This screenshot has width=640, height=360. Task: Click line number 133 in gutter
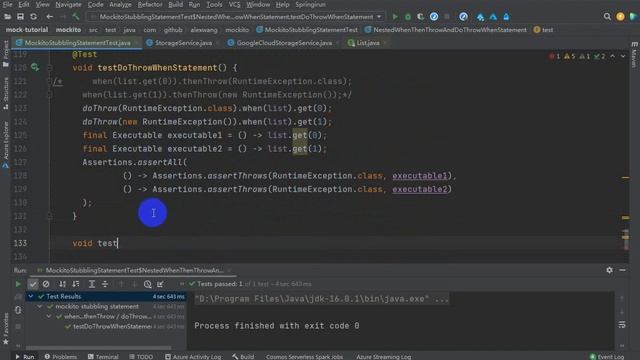pyautogui.click(x=20, y=243)
